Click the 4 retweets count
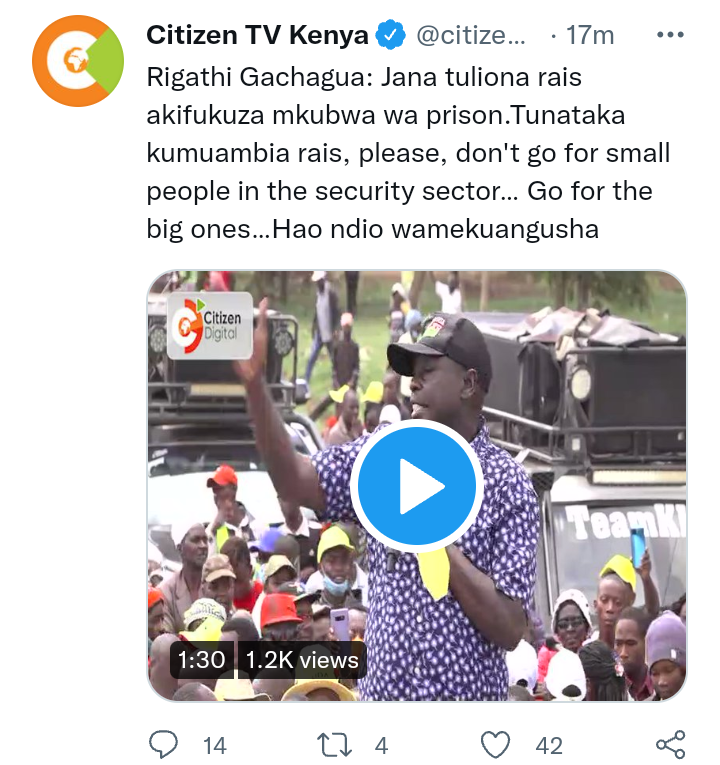The height and width of the screenshot is (765, 720). click(x=381, y=746)
